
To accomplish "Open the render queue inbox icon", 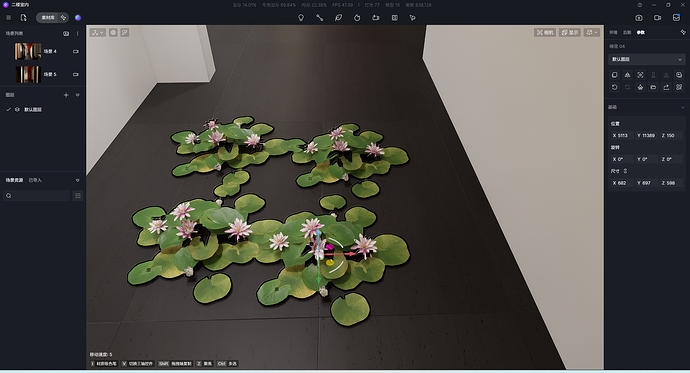I will click(x=676, y=18).
